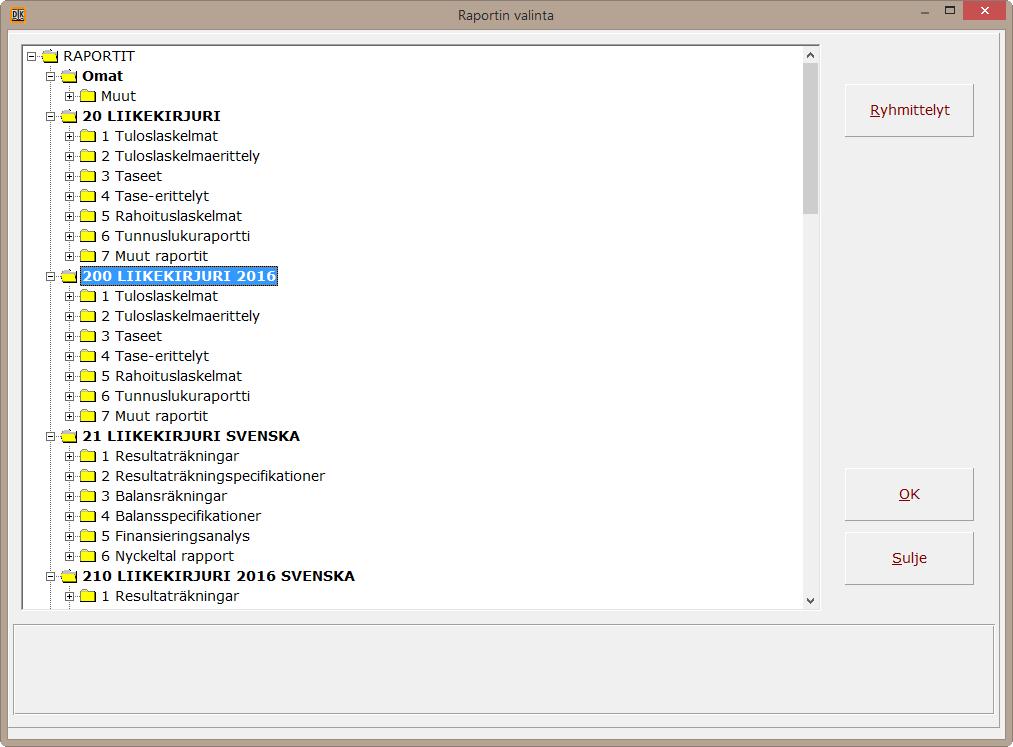Click the tree scrollbar down arrow
The height and width of the screenshot is (747, 1013).
[x=810, y=600]
